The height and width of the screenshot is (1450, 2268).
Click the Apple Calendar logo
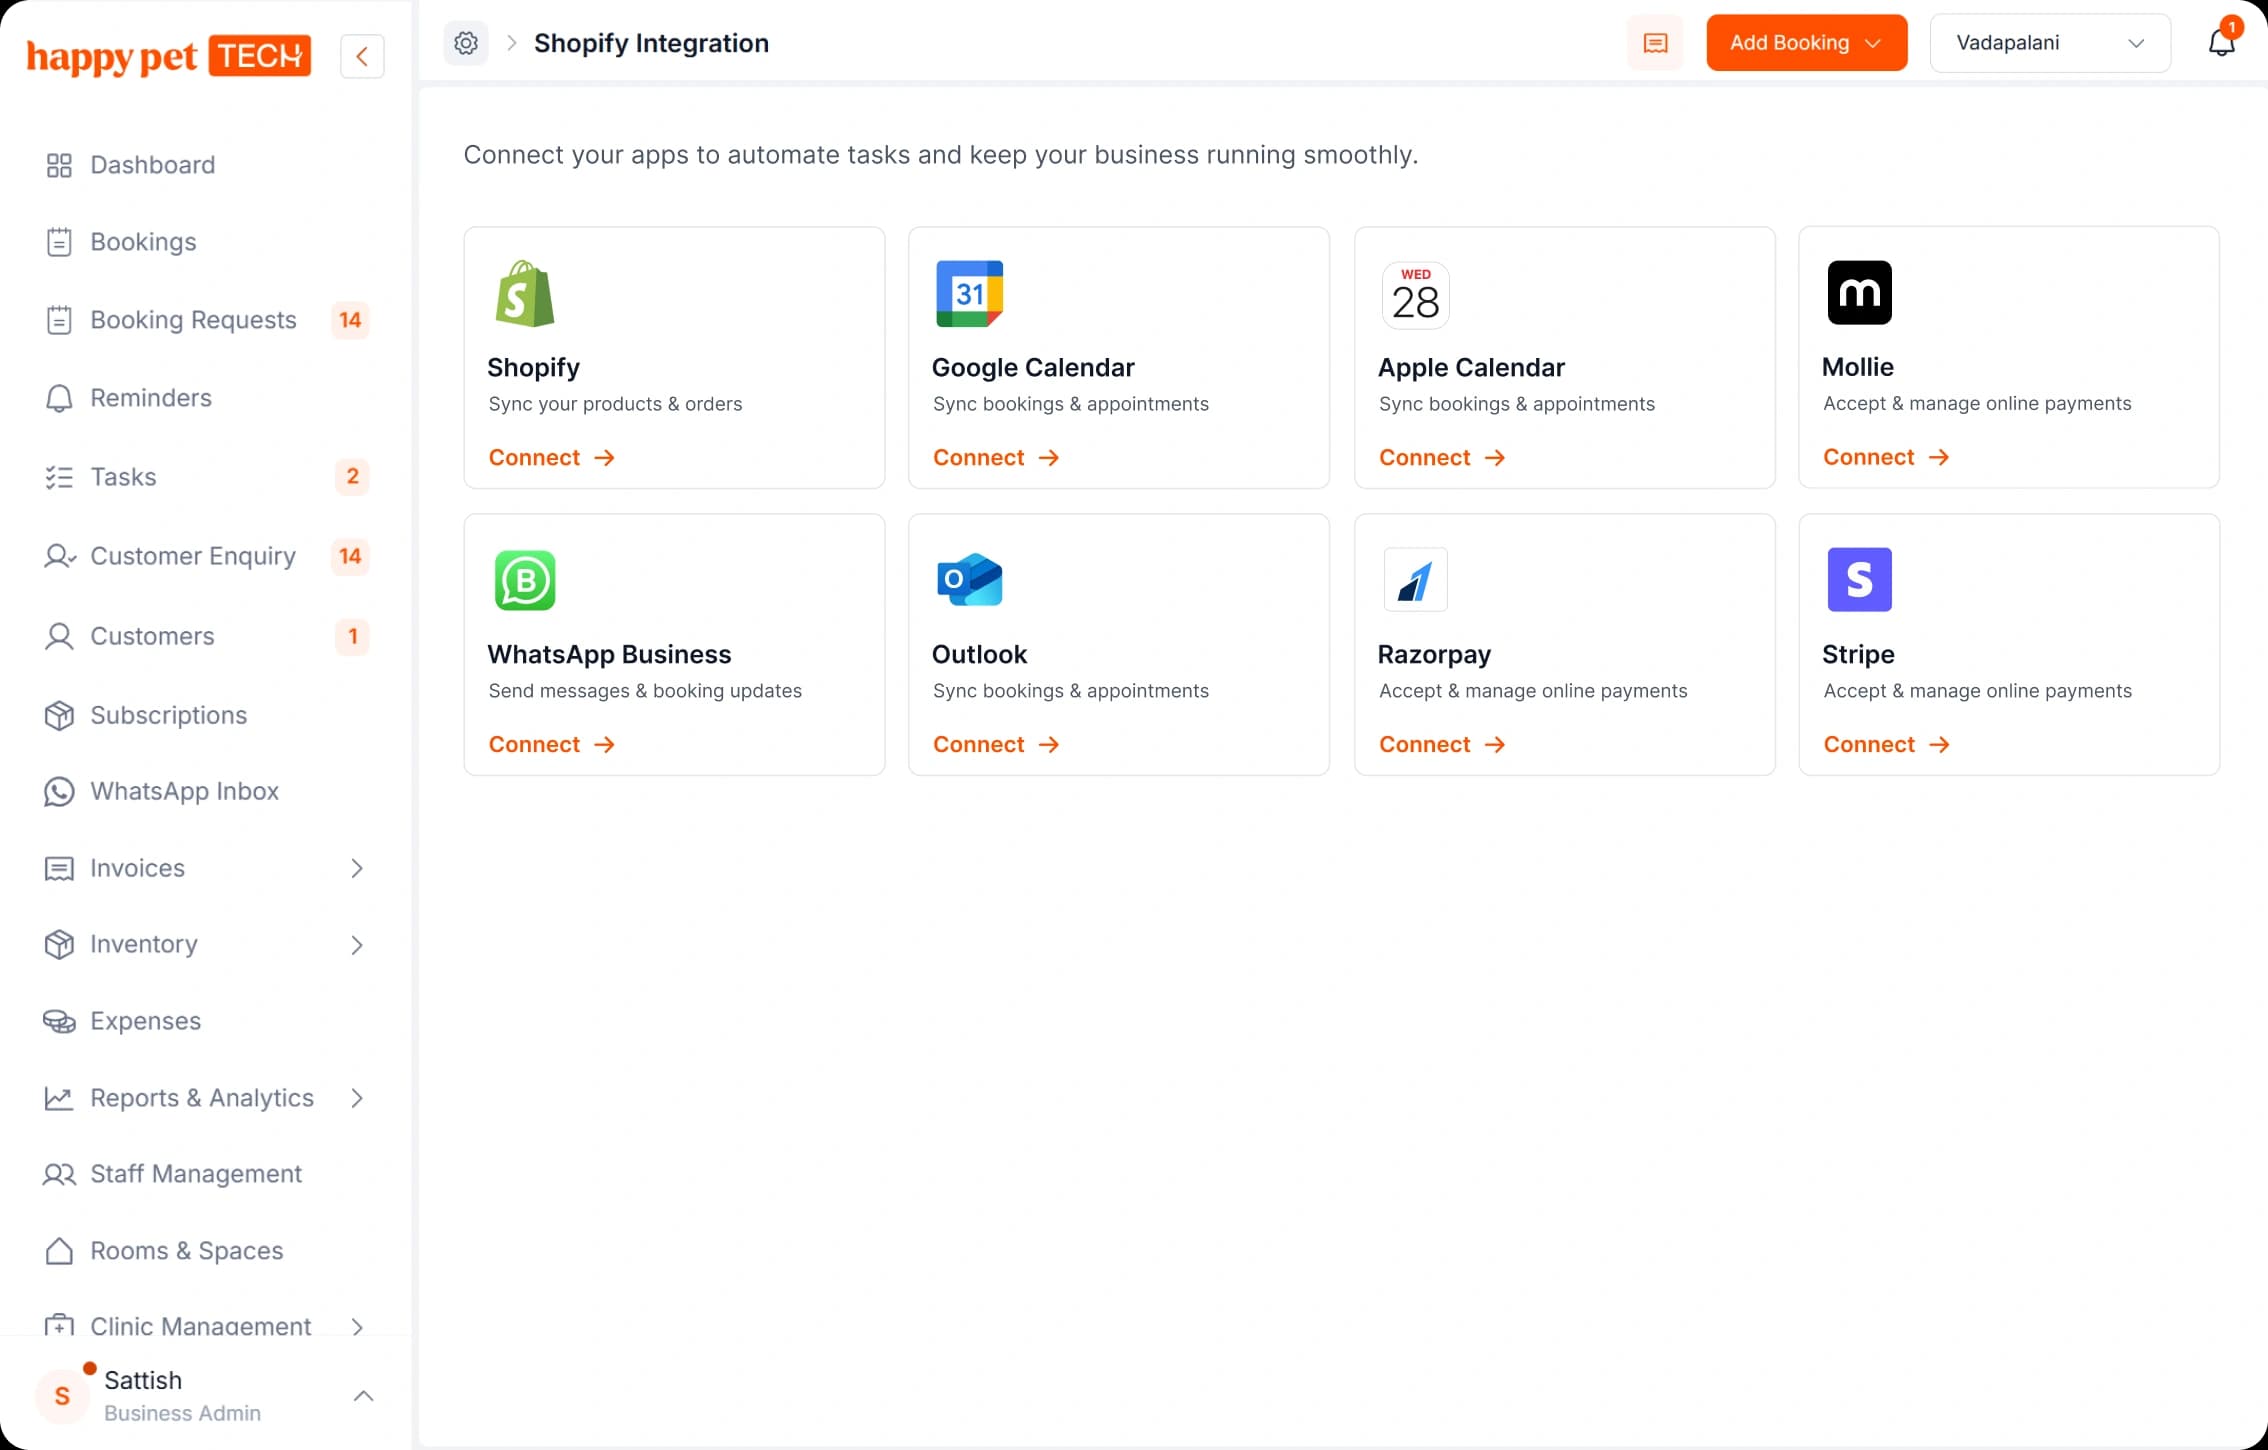(x=1415, y=295)
